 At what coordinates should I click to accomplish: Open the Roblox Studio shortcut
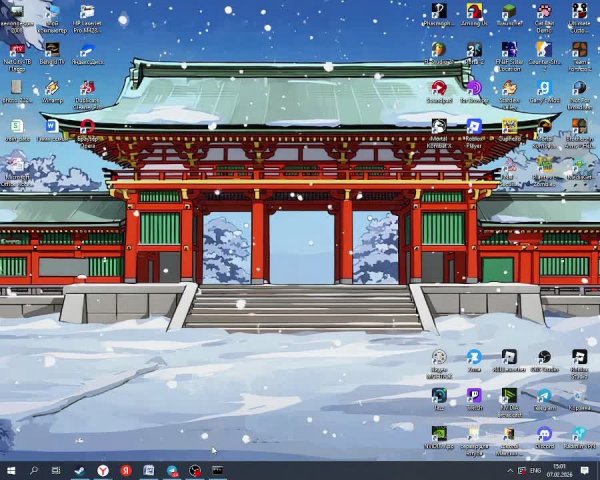(579, 364)
